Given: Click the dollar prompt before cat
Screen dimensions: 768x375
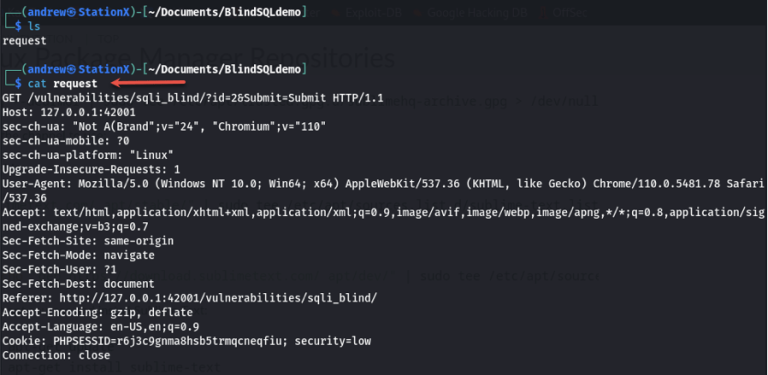Looking at the screenshot, I should pos(19,83).
